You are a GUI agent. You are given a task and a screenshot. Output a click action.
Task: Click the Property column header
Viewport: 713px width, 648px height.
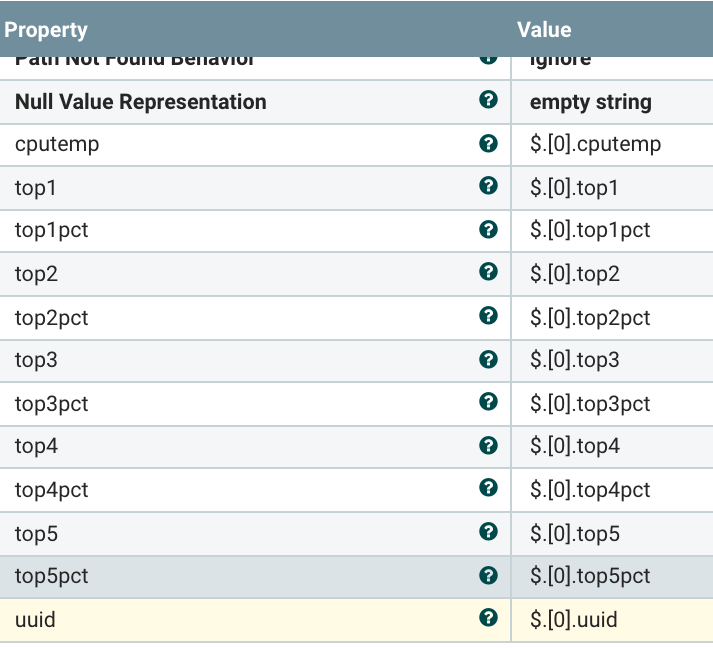pos(46,30)
